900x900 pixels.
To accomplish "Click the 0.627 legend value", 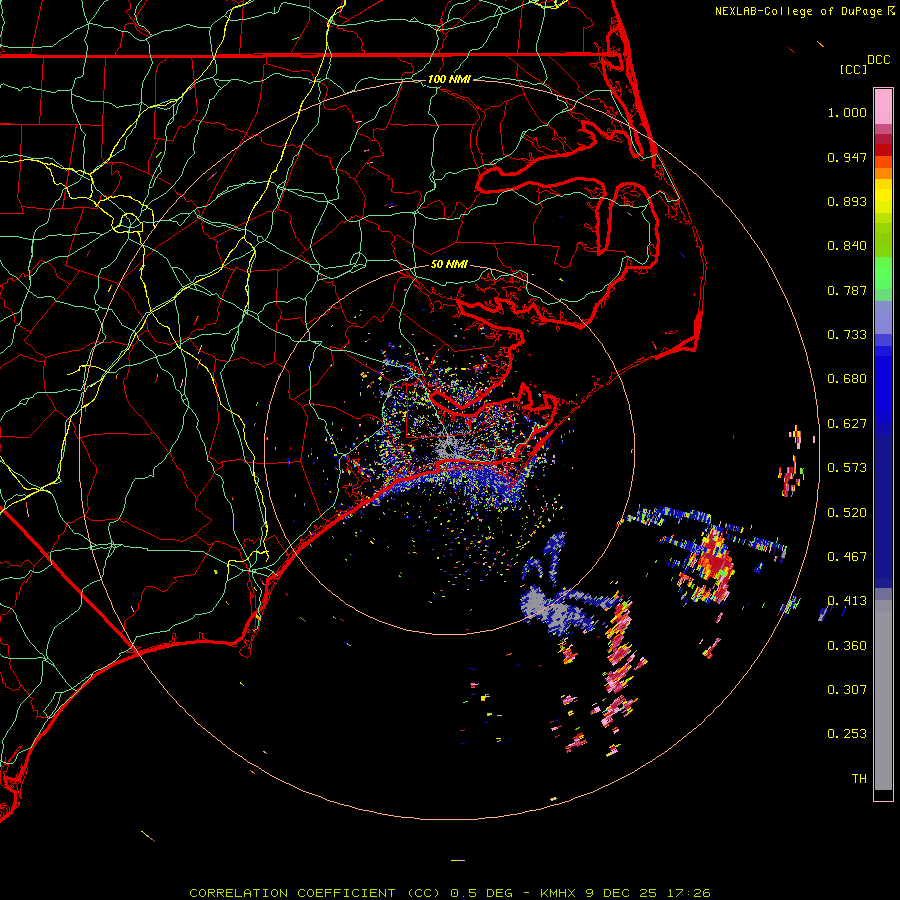I will [847, 424].
